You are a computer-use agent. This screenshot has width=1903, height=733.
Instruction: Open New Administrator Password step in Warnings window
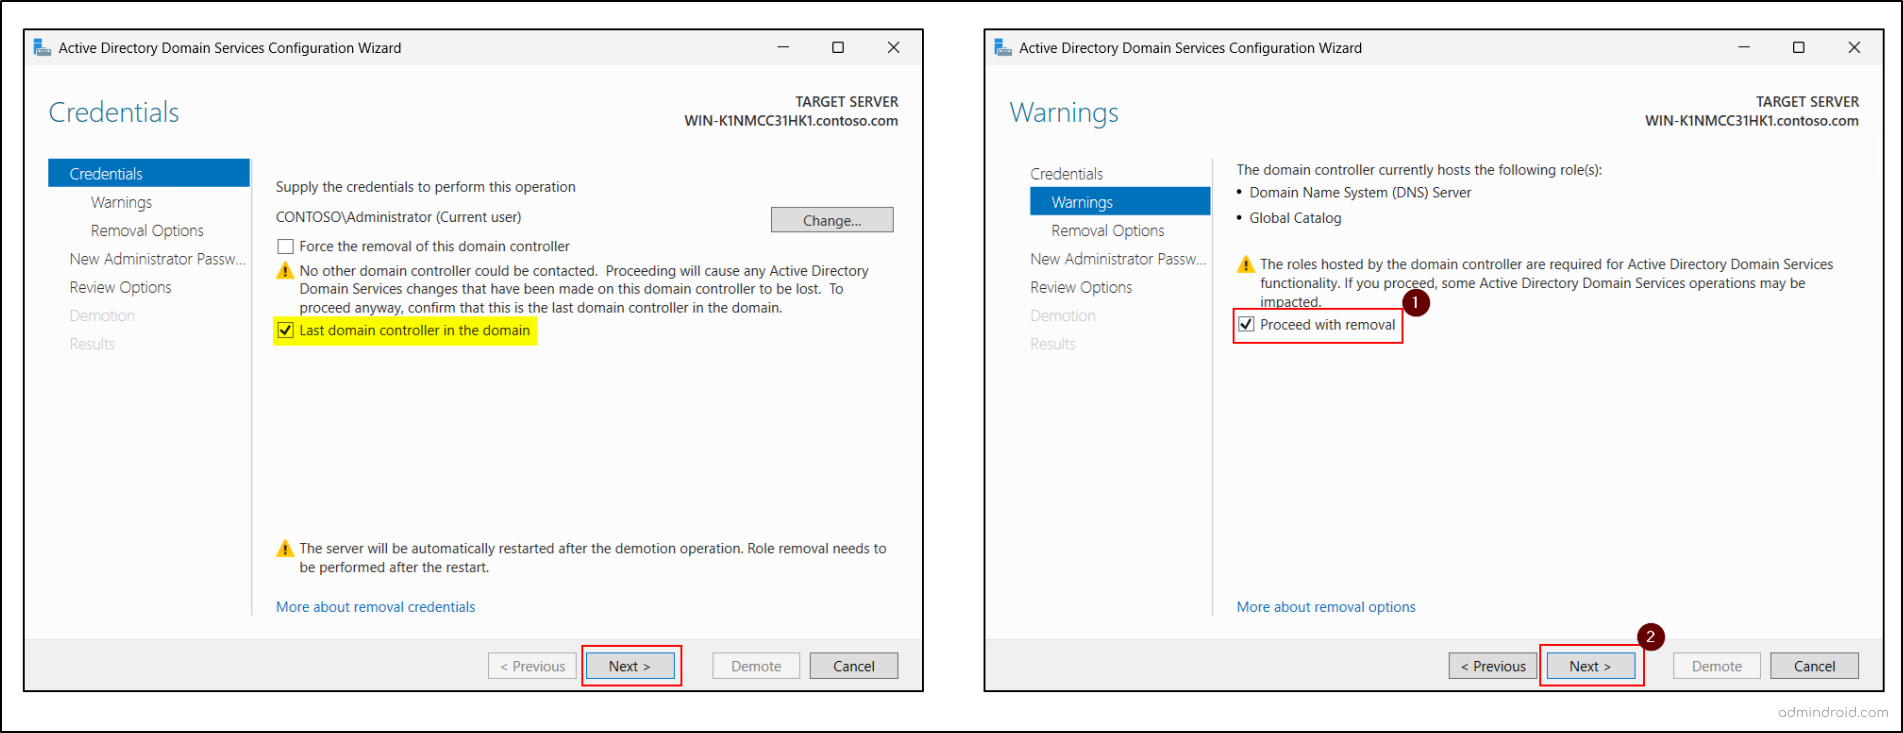point(1118,259)
